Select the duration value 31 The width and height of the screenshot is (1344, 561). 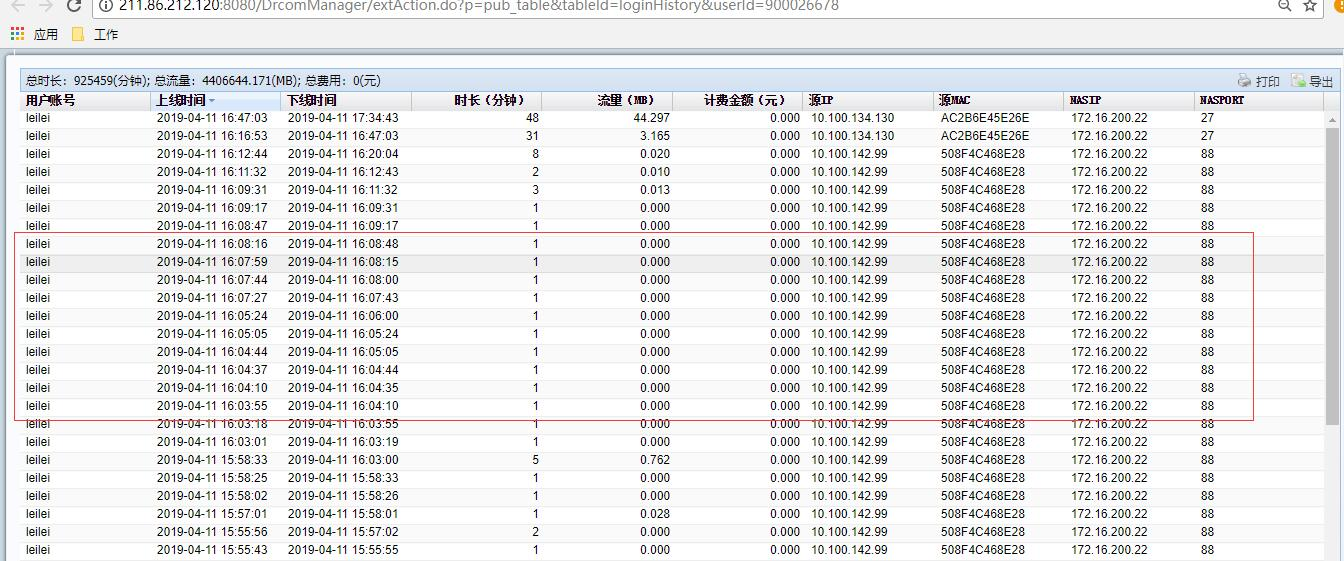click(532, 136)
